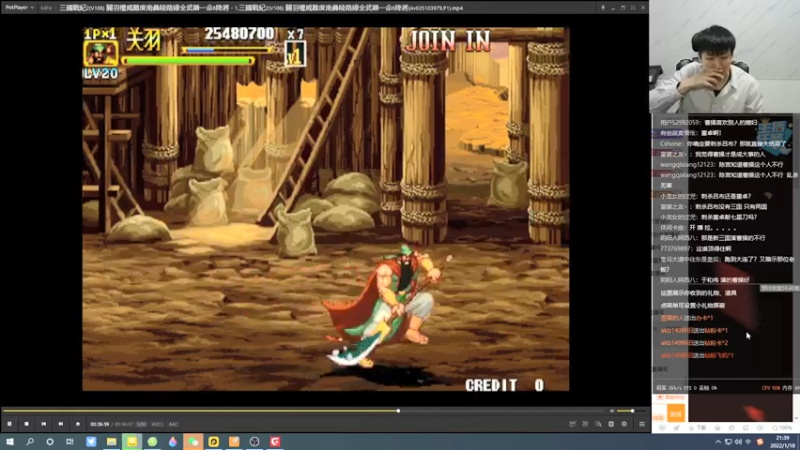Image resolution: width=800 pixels, height=450 pixels.
Task: Expand the system tray hidden icons
Action: pyautogui.click(x=718, y=442)
